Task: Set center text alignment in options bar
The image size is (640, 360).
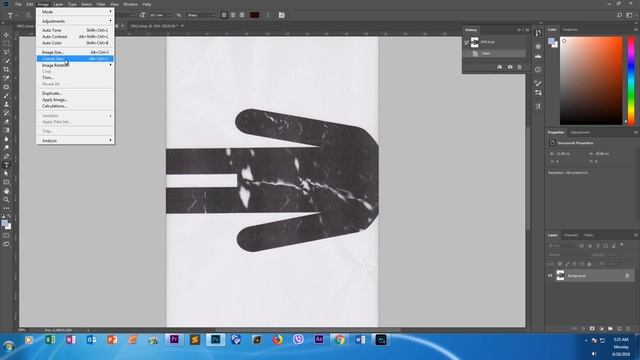Action: click(233, 15)
